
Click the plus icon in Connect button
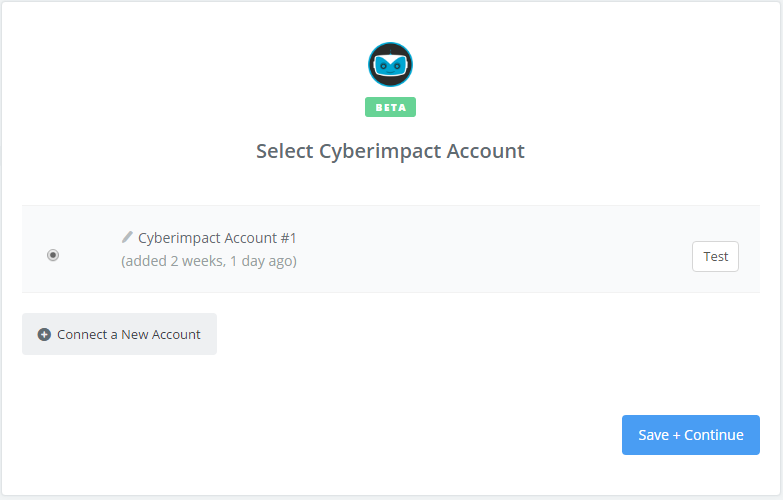click(44, 334)
